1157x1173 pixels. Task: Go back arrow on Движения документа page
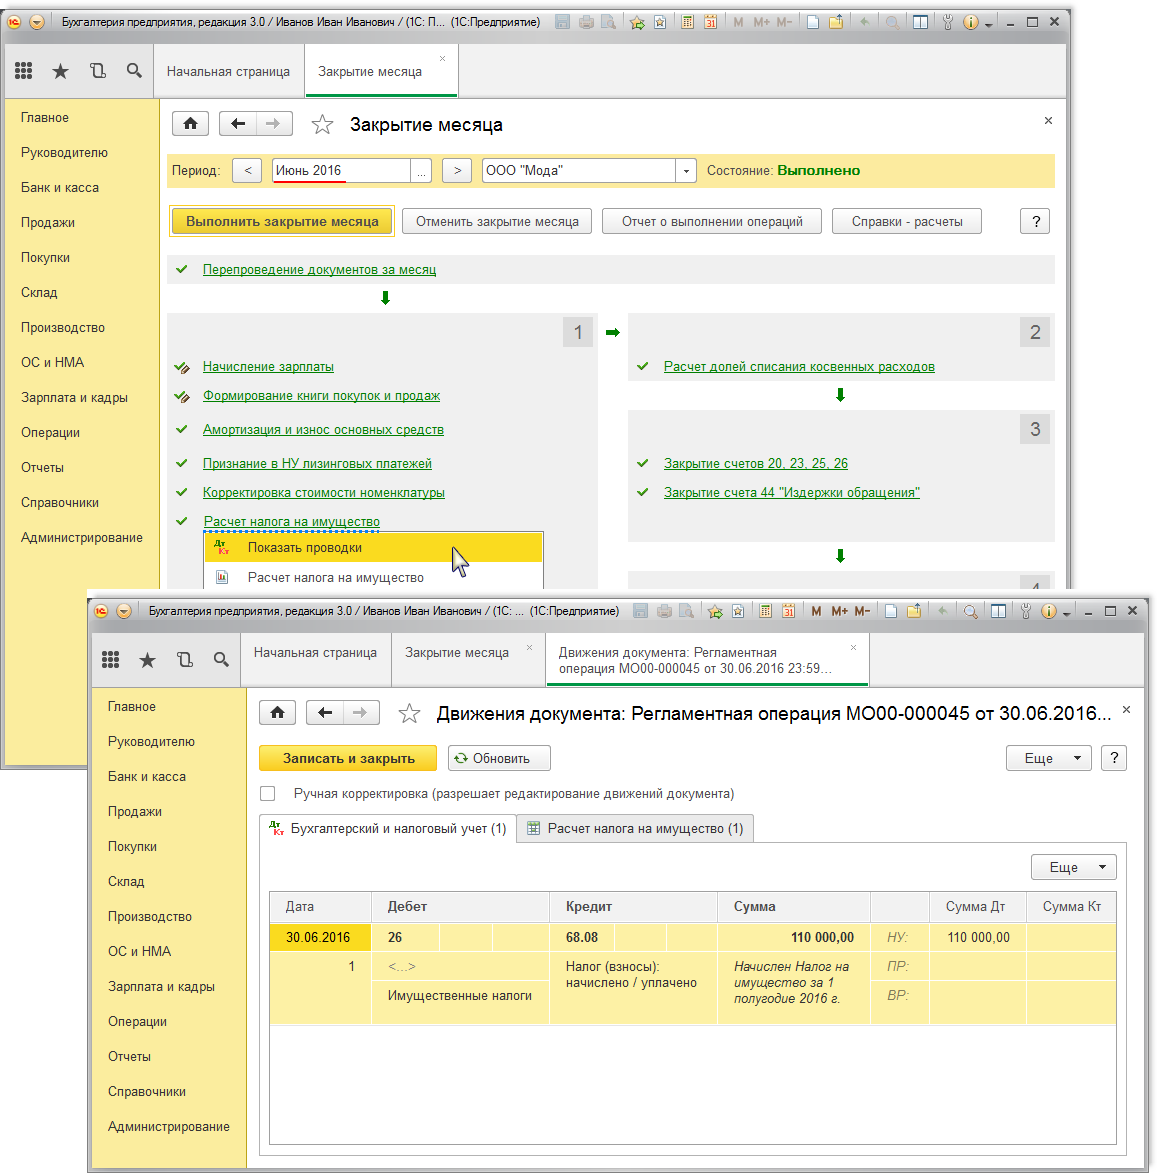(325, 712)
